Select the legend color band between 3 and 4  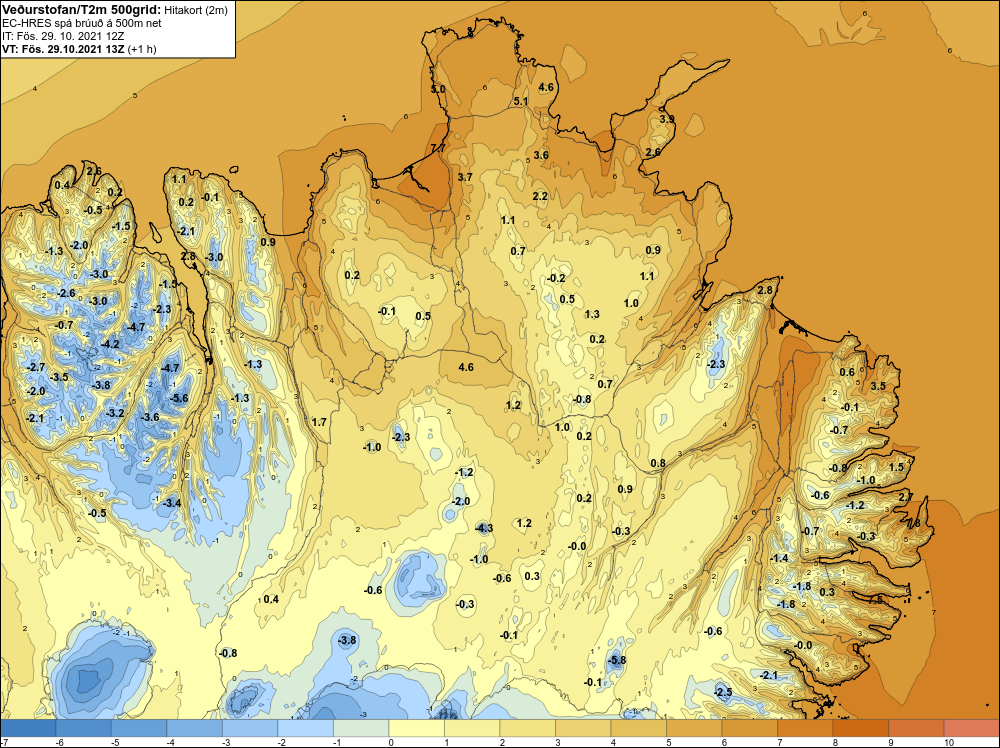point(583,728)
